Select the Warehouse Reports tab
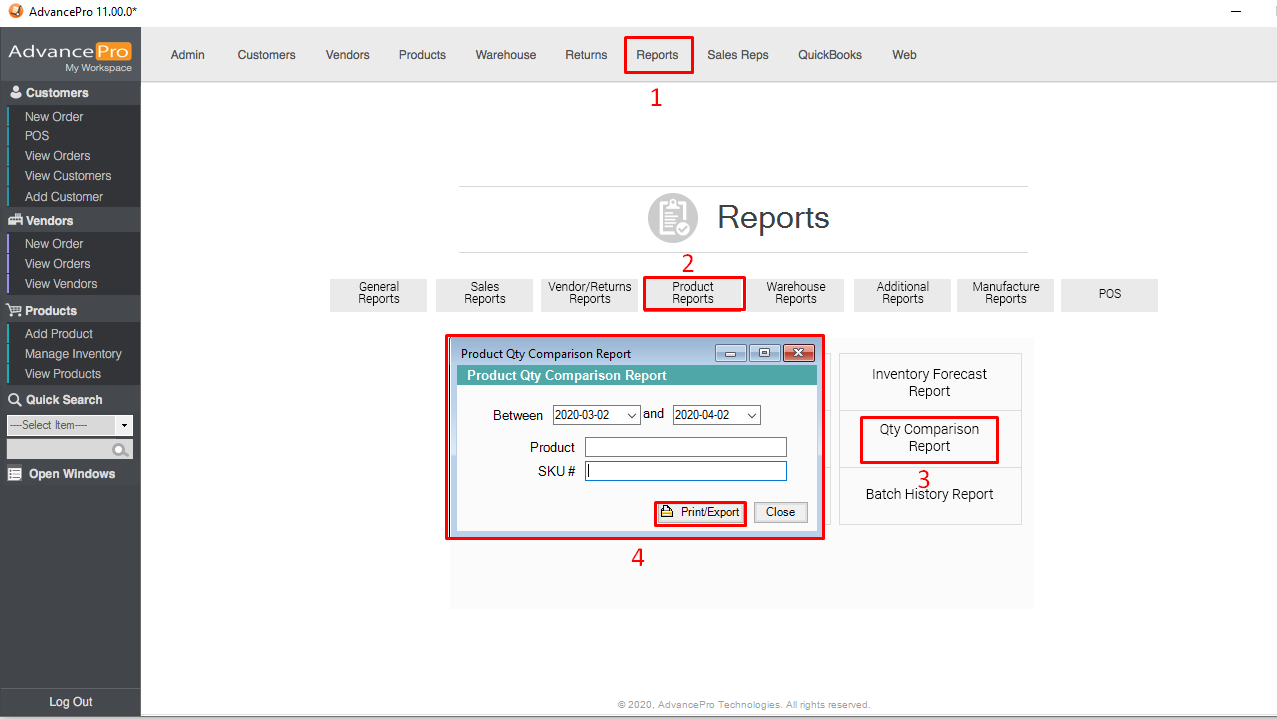 [x=795, y=294]
